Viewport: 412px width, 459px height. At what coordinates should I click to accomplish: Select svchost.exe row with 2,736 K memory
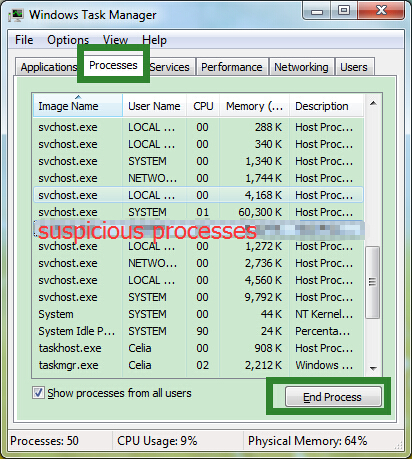click(198, 263)
